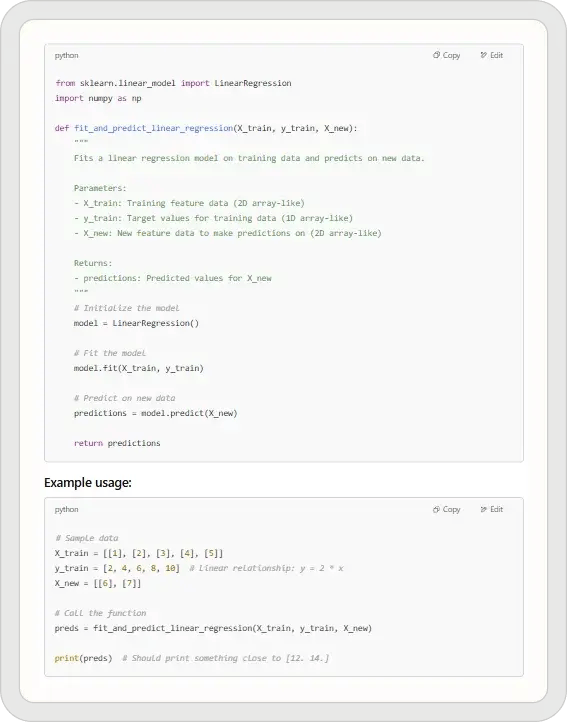Click the 'model = LinearRegression()' line
Viewport: 567px width, 722px height.
pos(136,323)
